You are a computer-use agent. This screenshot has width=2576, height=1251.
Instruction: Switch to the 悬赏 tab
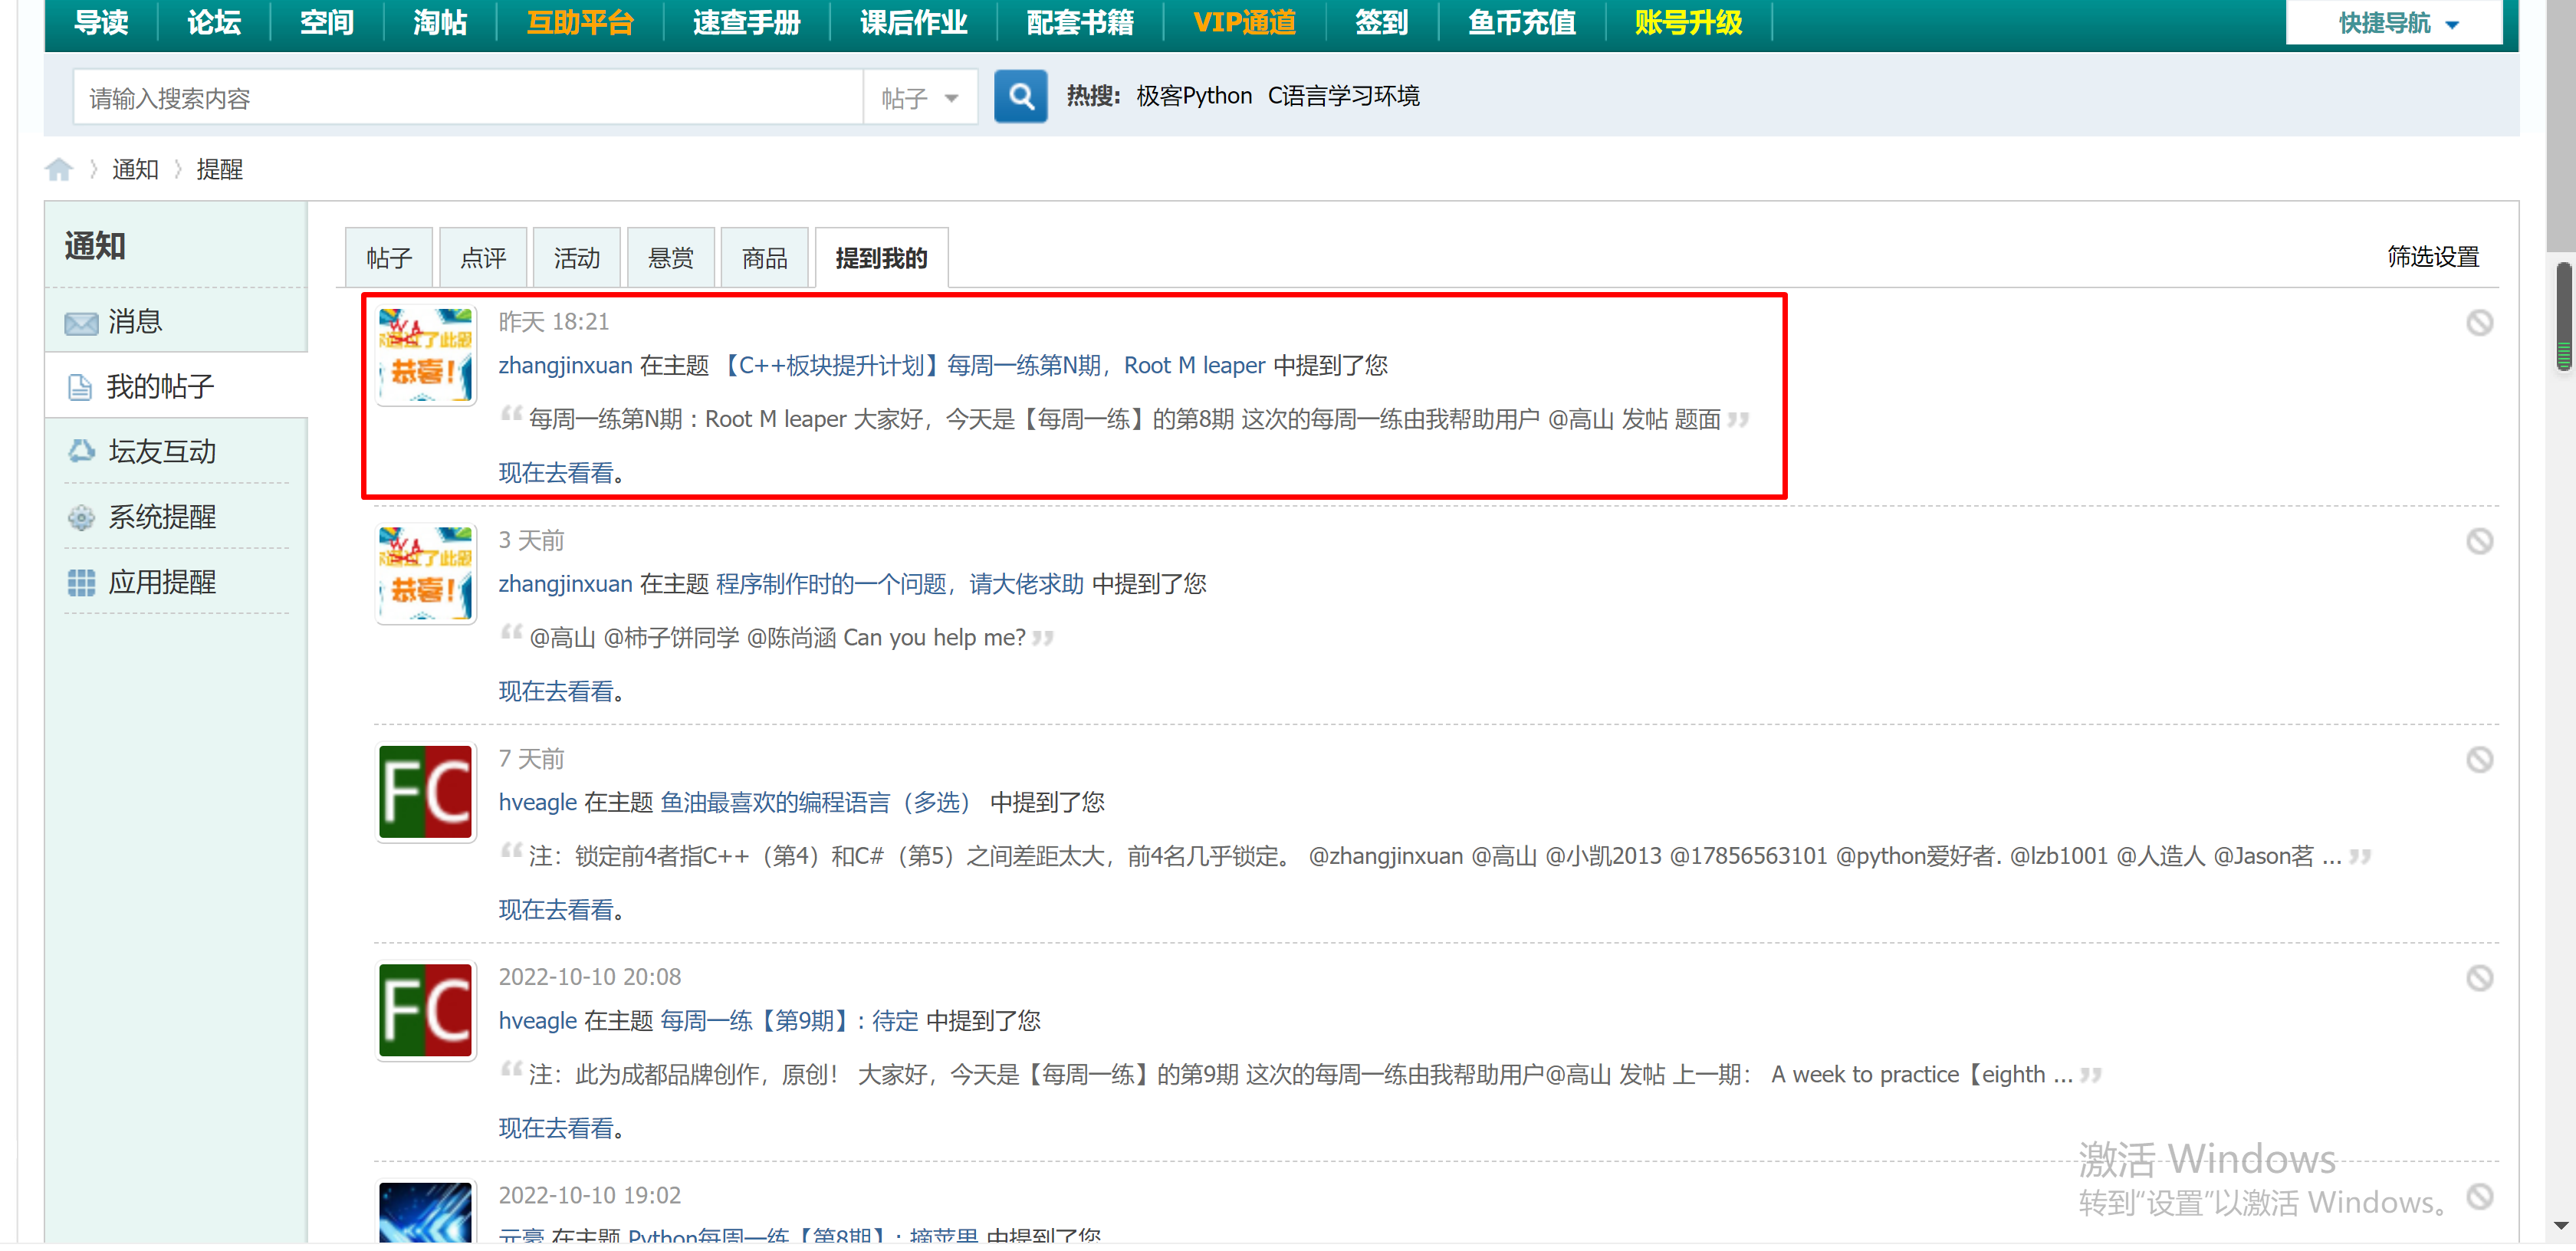(671, 258)
